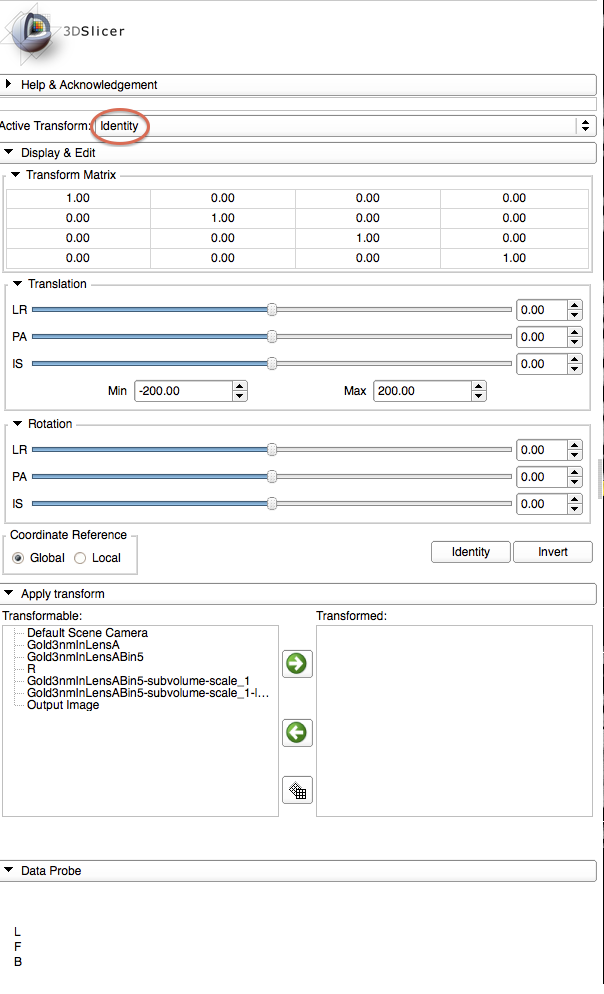The image size is (604, 994).
Task: Click the harden transform icon button
Action: [x=297, y=791]
